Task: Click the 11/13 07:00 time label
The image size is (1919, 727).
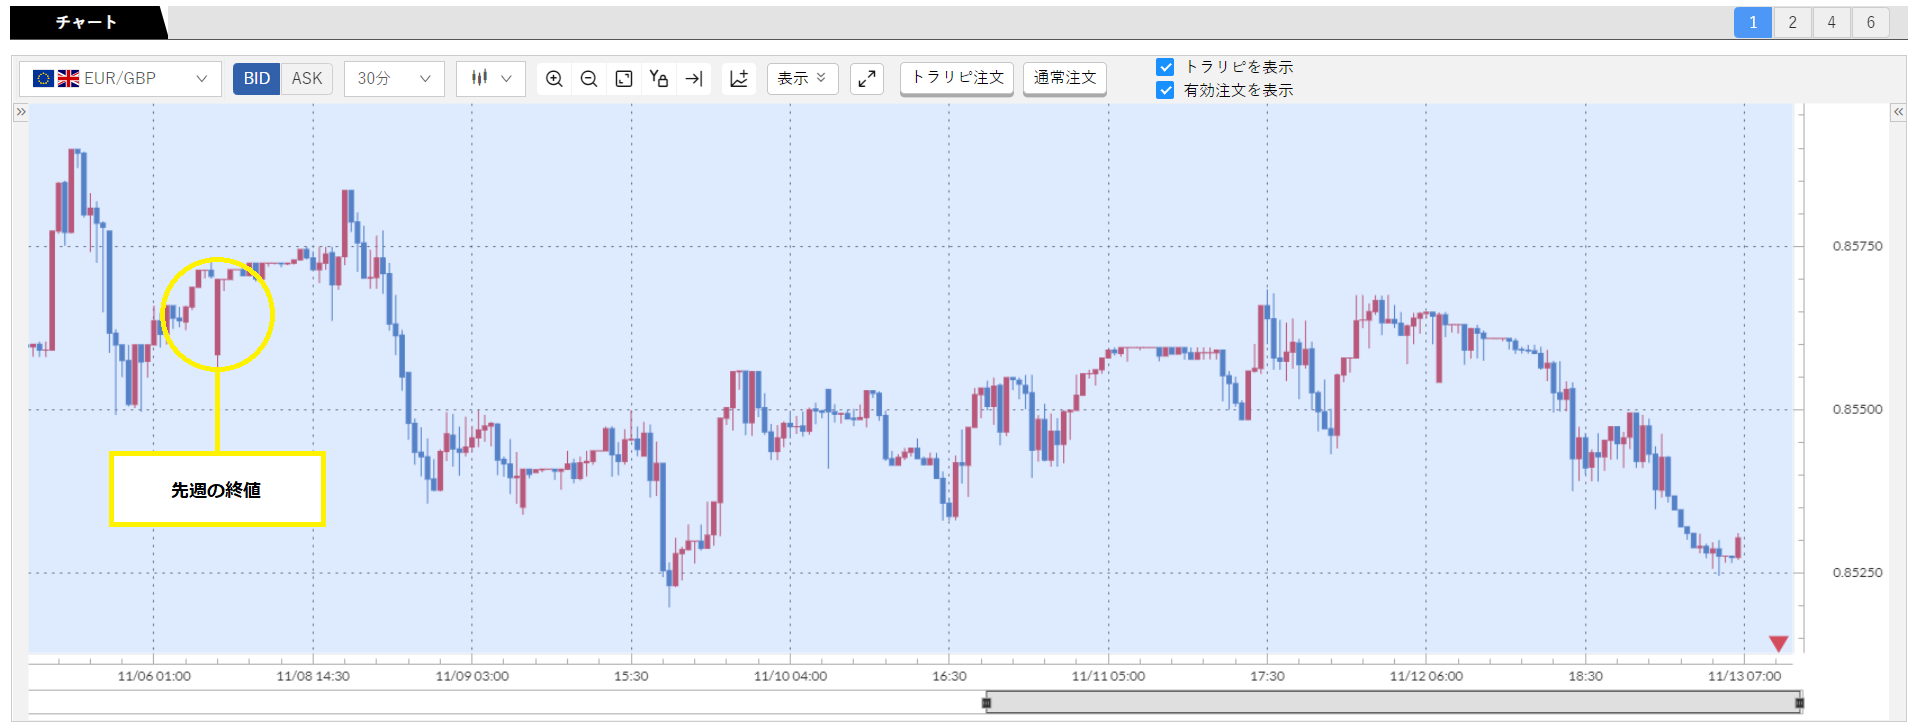Action: point(1744,676)
